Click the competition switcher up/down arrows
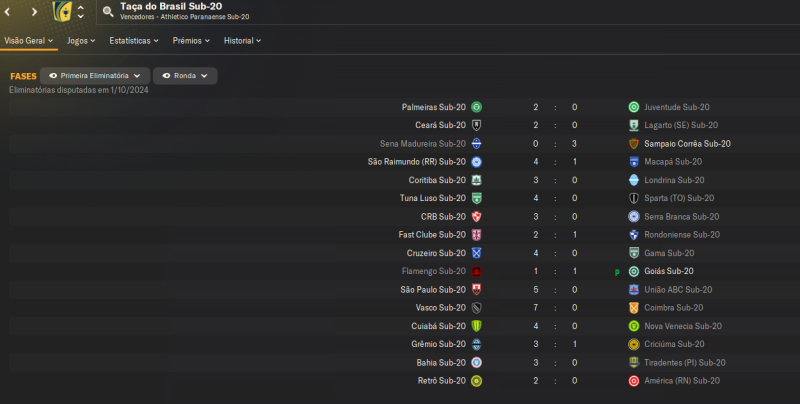800x404 pixels. tap(80, 12)
